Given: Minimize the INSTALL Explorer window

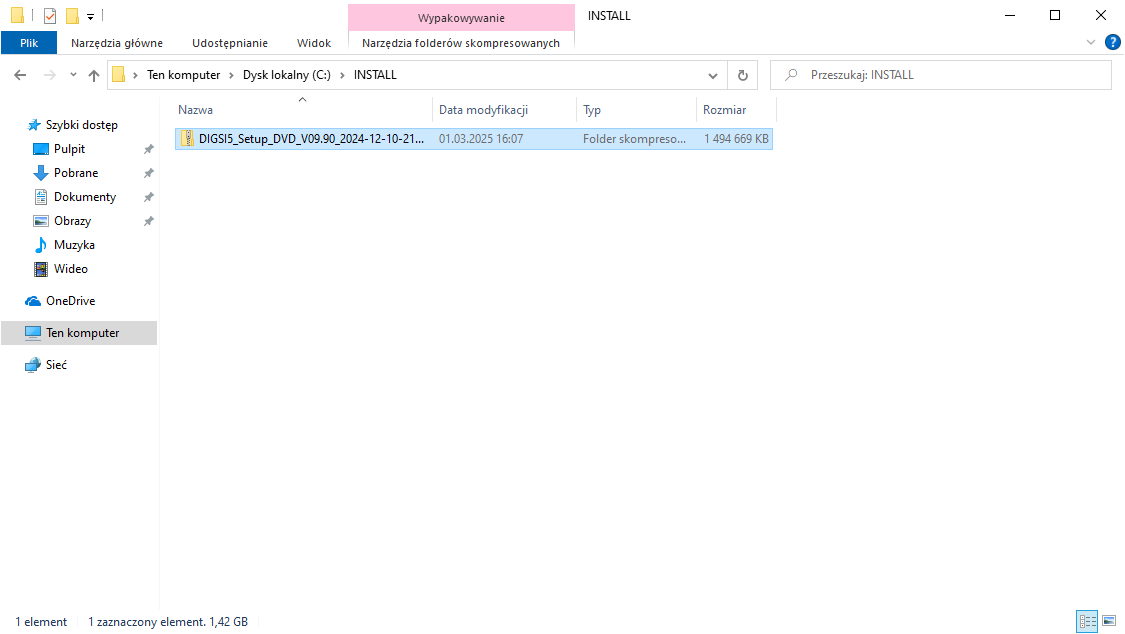Looking at the screenshot, I should [1010, 16].
